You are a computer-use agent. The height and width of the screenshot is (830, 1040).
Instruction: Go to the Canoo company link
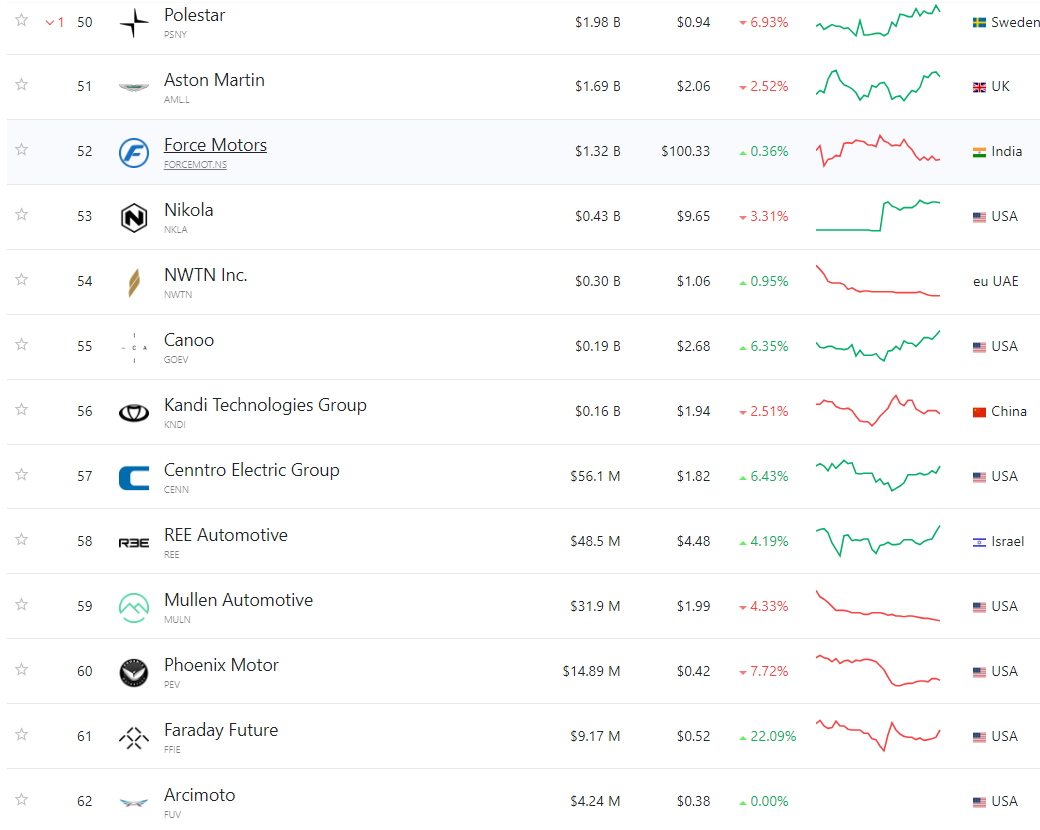click(x=189, y=340)
